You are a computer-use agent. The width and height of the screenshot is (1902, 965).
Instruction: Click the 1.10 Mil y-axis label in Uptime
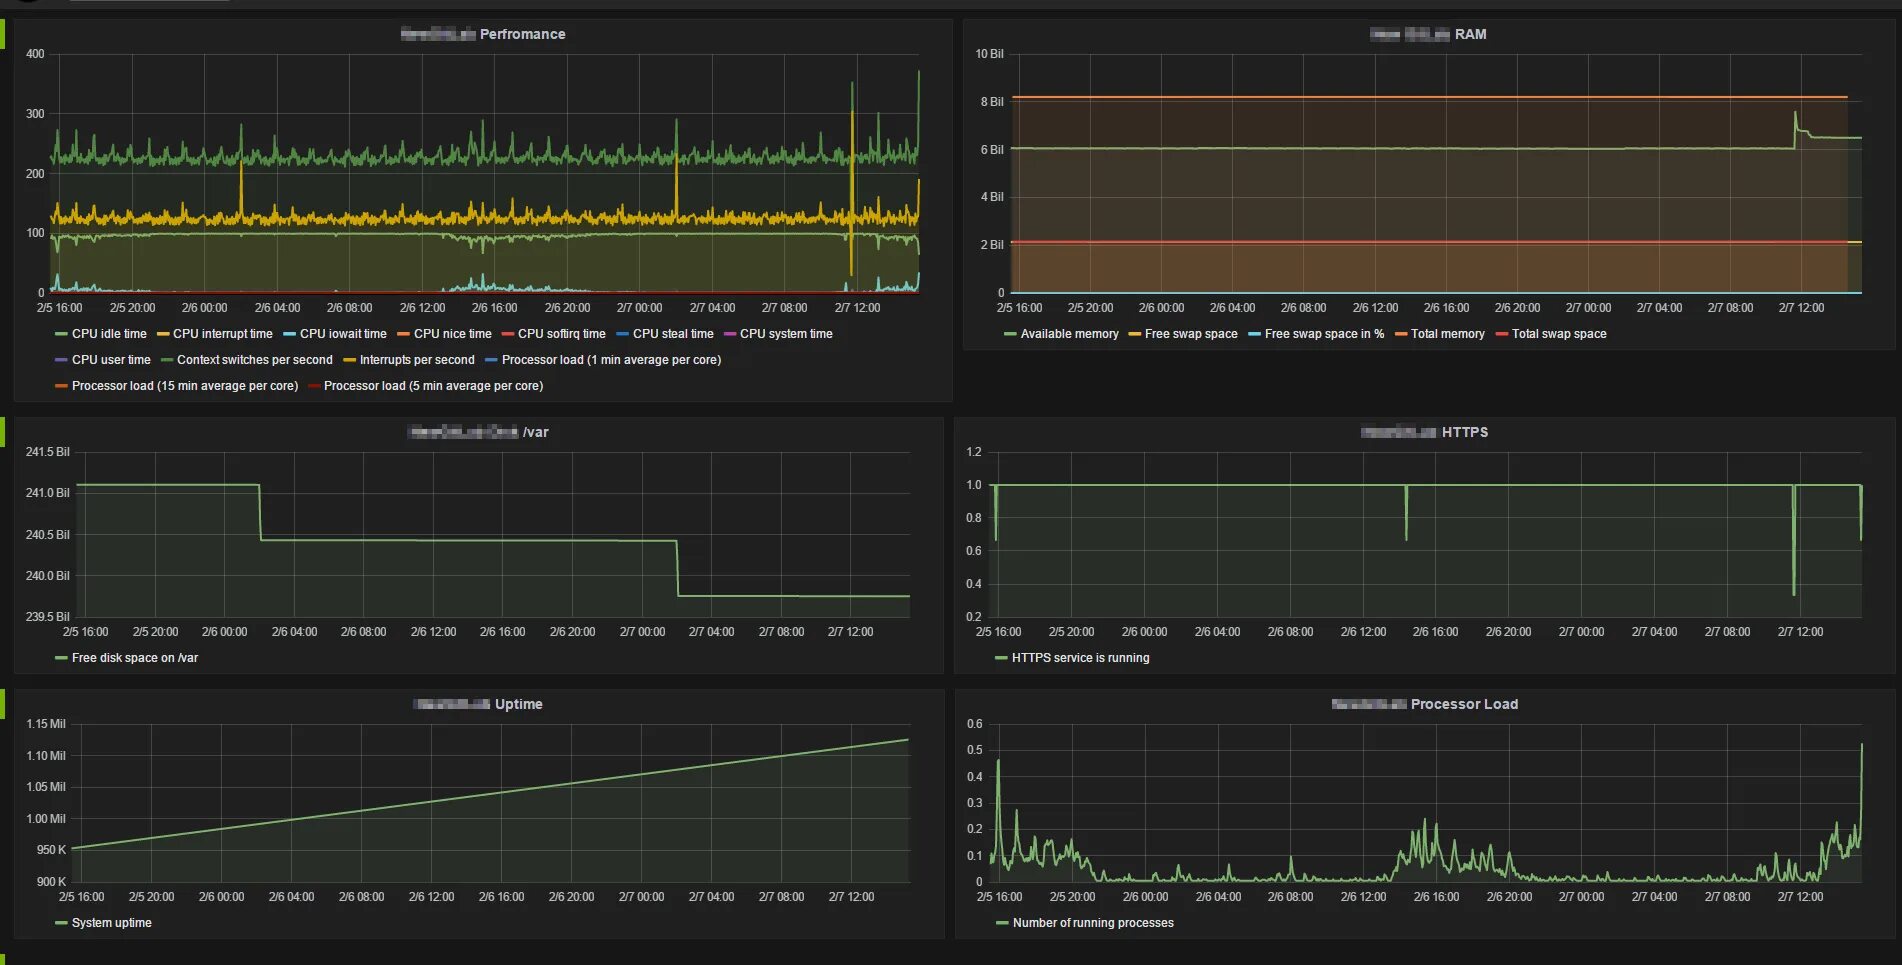(46, 756)
